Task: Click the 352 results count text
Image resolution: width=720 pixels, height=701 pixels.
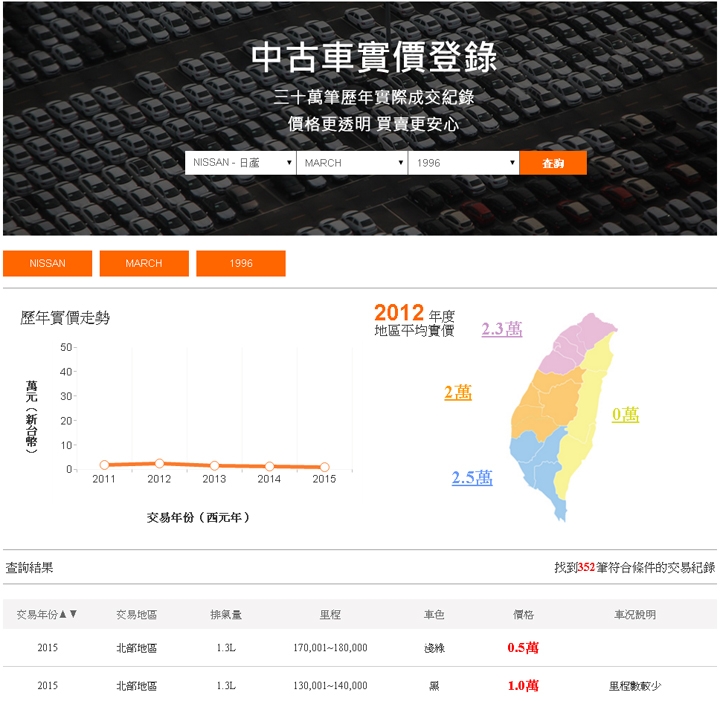Action: (x=586, y=567)
